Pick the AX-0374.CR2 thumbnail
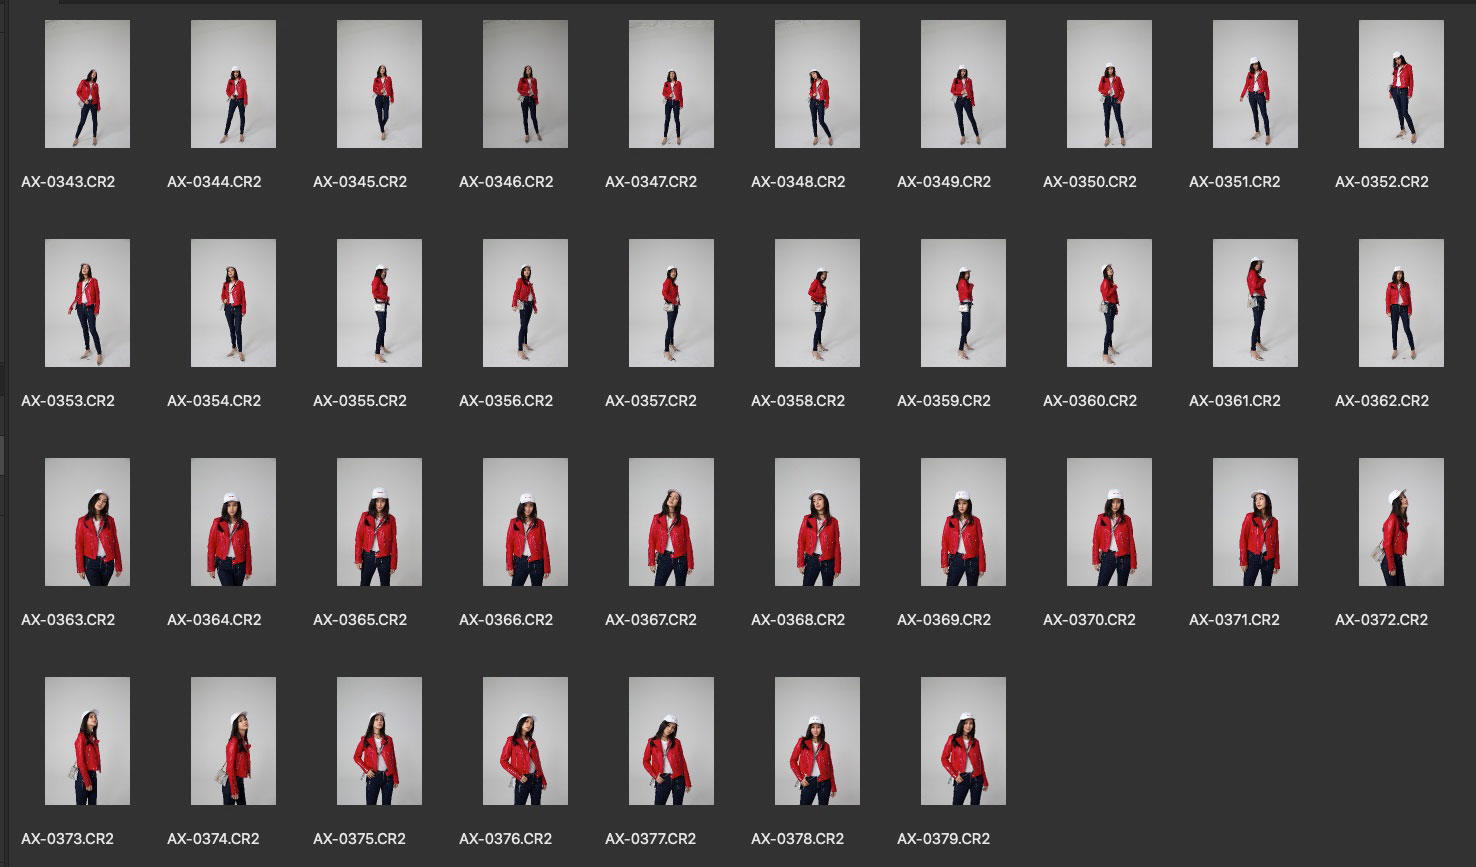Viewport: 1476px width, 867px height. pos(233,741)
